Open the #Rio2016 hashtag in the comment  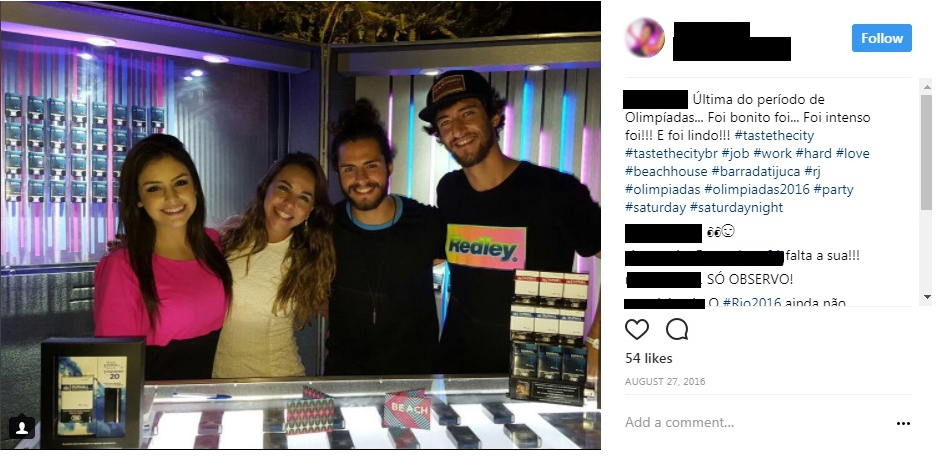click(x=752, y=303)
